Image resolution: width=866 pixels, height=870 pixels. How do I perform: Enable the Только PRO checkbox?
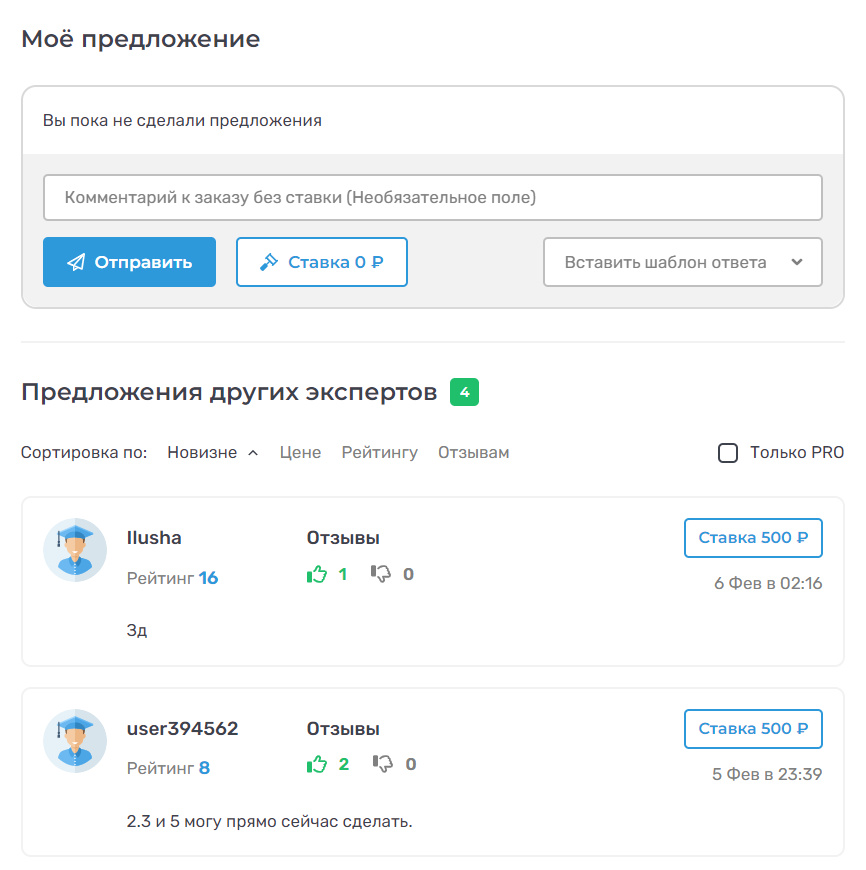tap(728, 453)
